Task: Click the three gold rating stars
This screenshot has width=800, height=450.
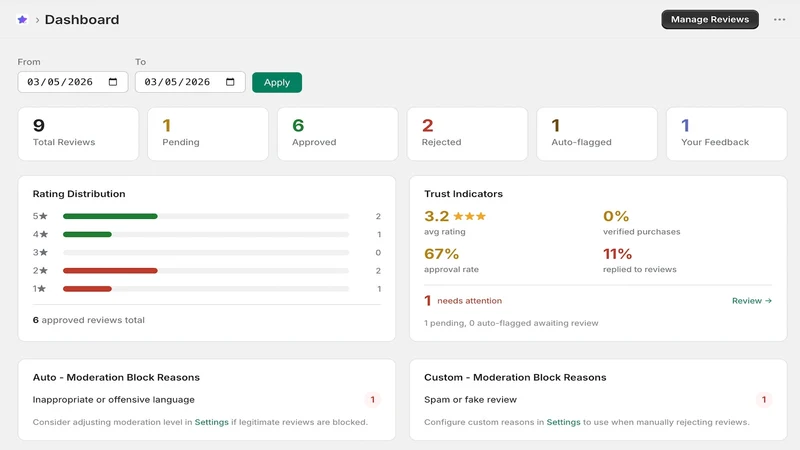Action: pyautogui.click(x=469, y=216)
